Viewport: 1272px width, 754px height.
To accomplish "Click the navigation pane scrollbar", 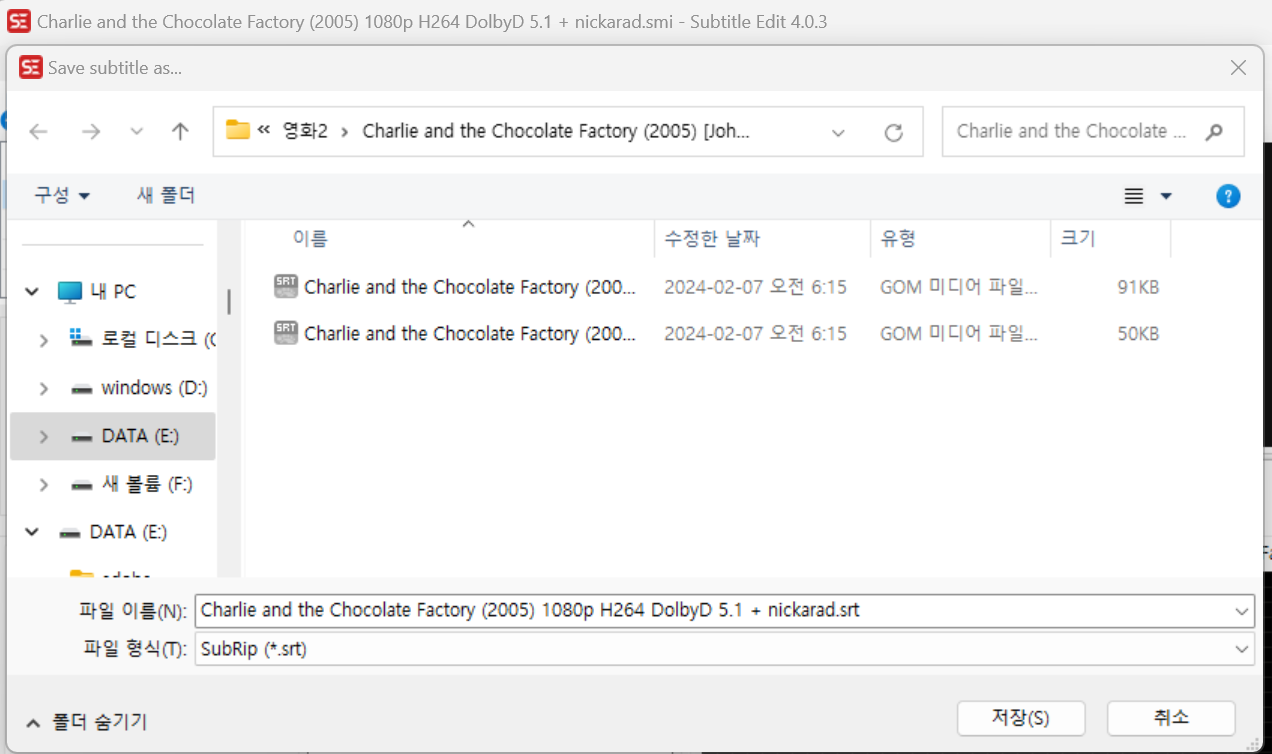I will click(x=229, y=301).
